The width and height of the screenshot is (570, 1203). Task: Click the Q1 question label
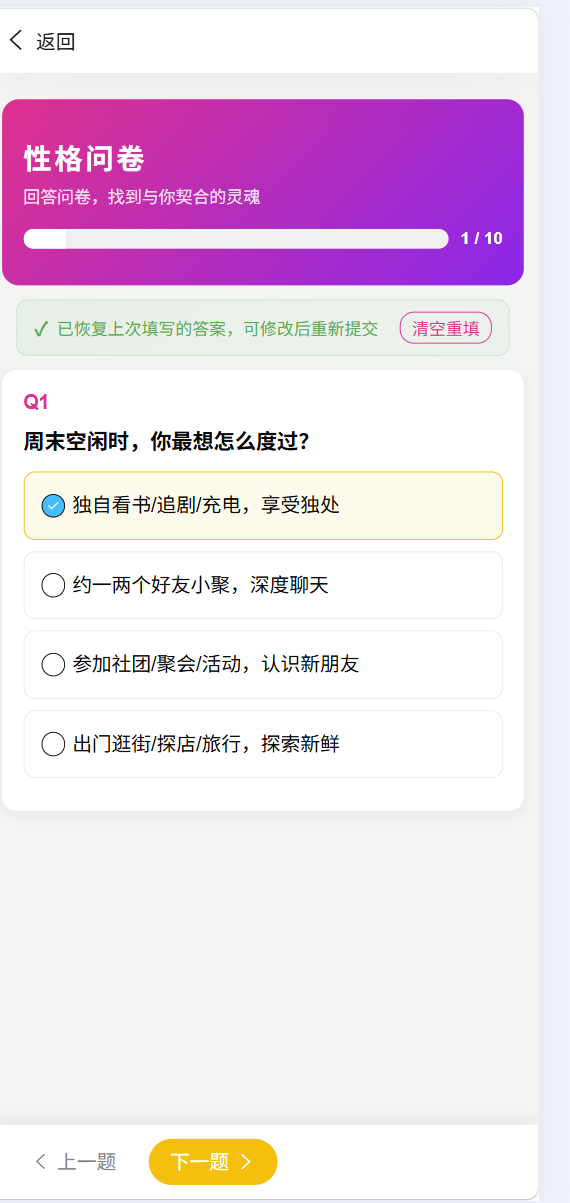coord(37,402)
